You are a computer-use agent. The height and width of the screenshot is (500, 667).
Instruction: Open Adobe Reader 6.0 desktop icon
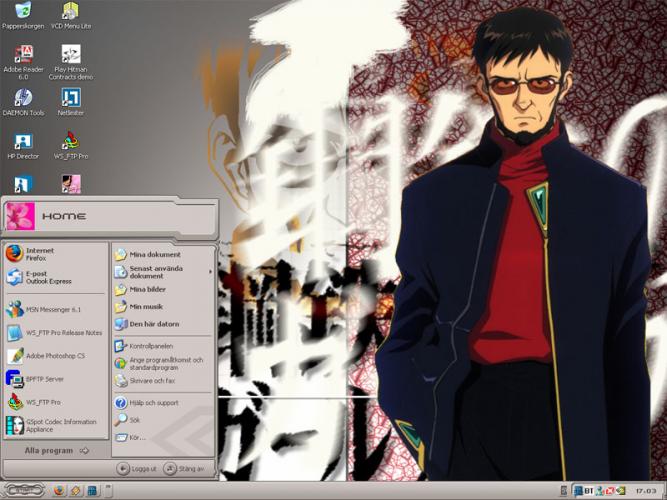coord(23,62)
